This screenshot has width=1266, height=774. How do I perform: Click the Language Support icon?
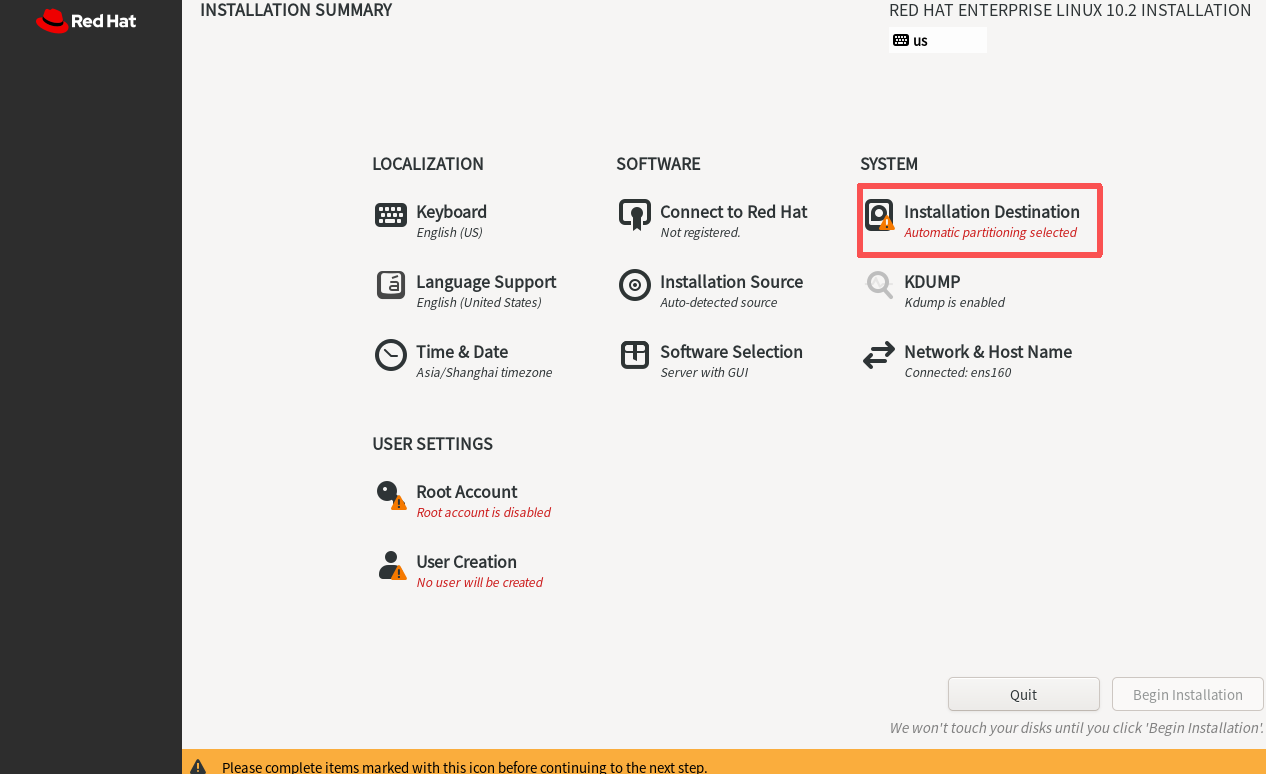391,285
